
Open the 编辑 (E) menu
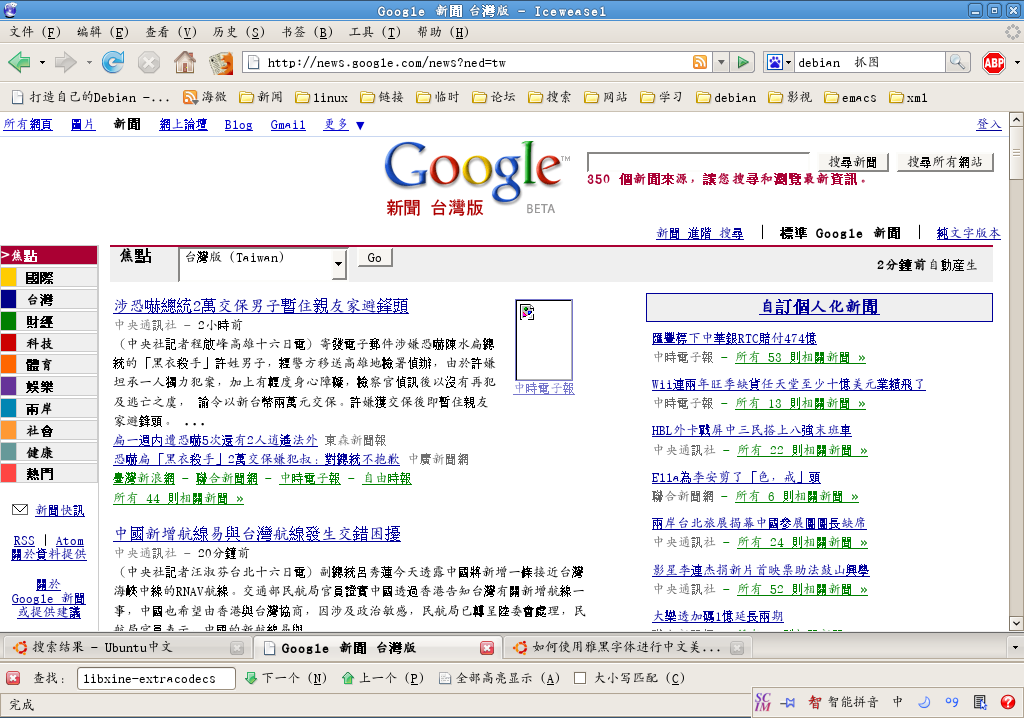coord(103,32)
